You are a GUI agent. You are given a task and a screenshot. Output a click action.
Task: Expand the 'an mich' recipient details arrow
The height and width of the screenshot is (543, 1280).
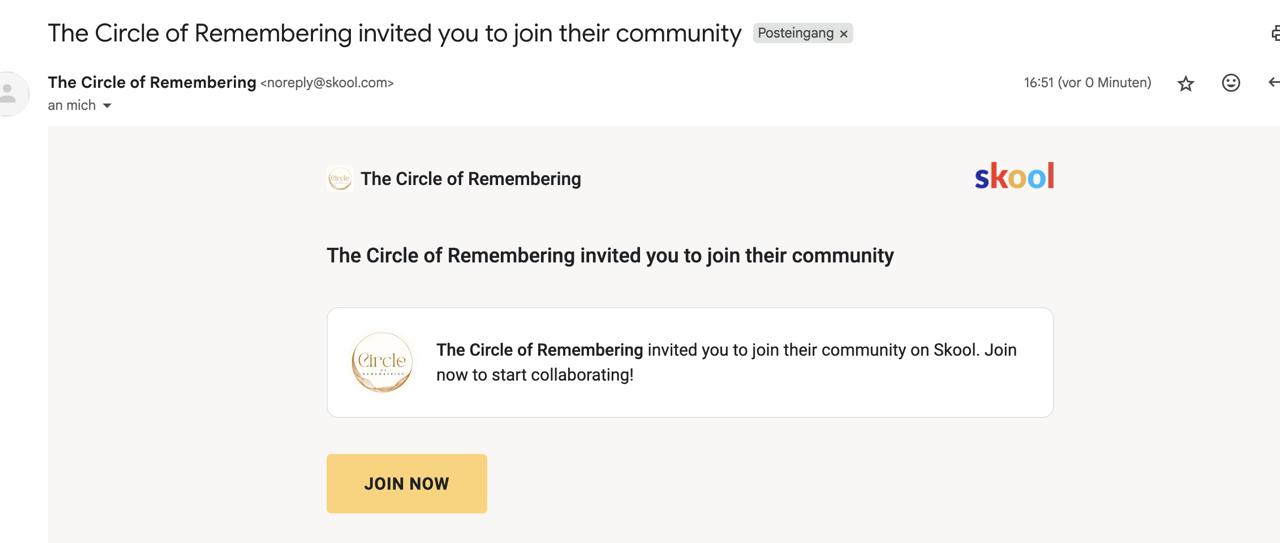(107, 106)
